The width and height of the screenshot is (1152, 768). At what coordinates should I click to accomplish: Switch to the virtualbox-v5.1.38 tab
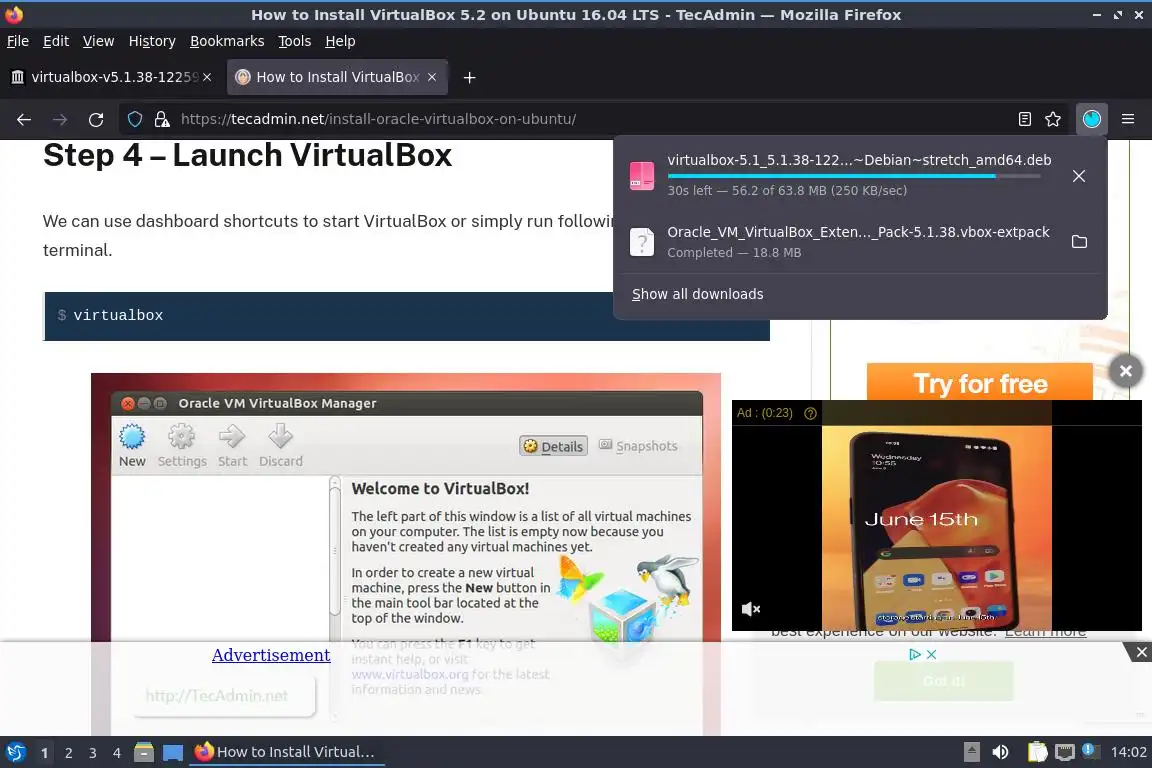click(112, 77)
